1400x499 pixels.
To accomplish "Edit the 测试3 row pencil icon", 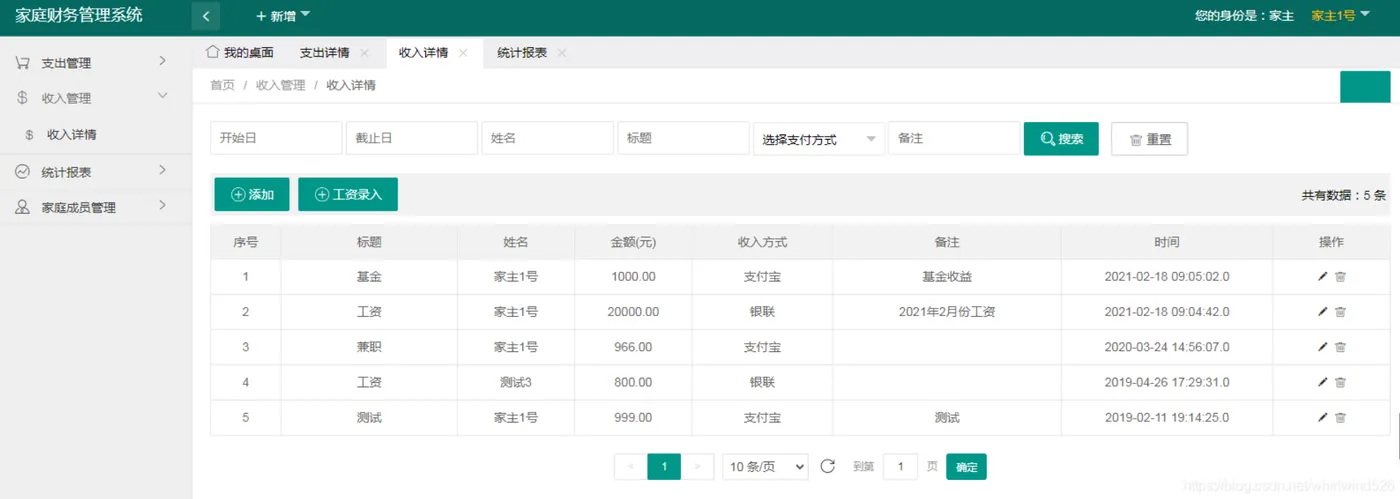I will pyautogui.click(x=1323, y=382).
